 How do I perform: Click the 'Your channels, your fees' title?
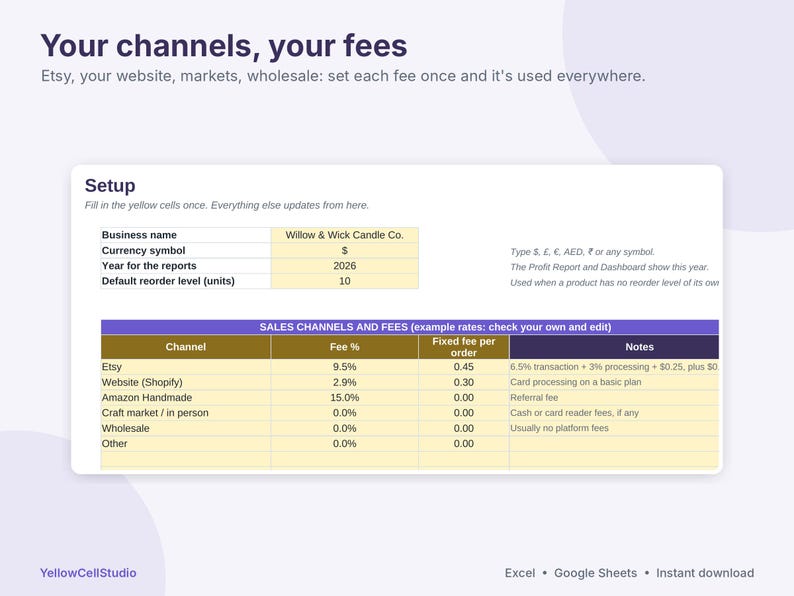pos(224,46)
